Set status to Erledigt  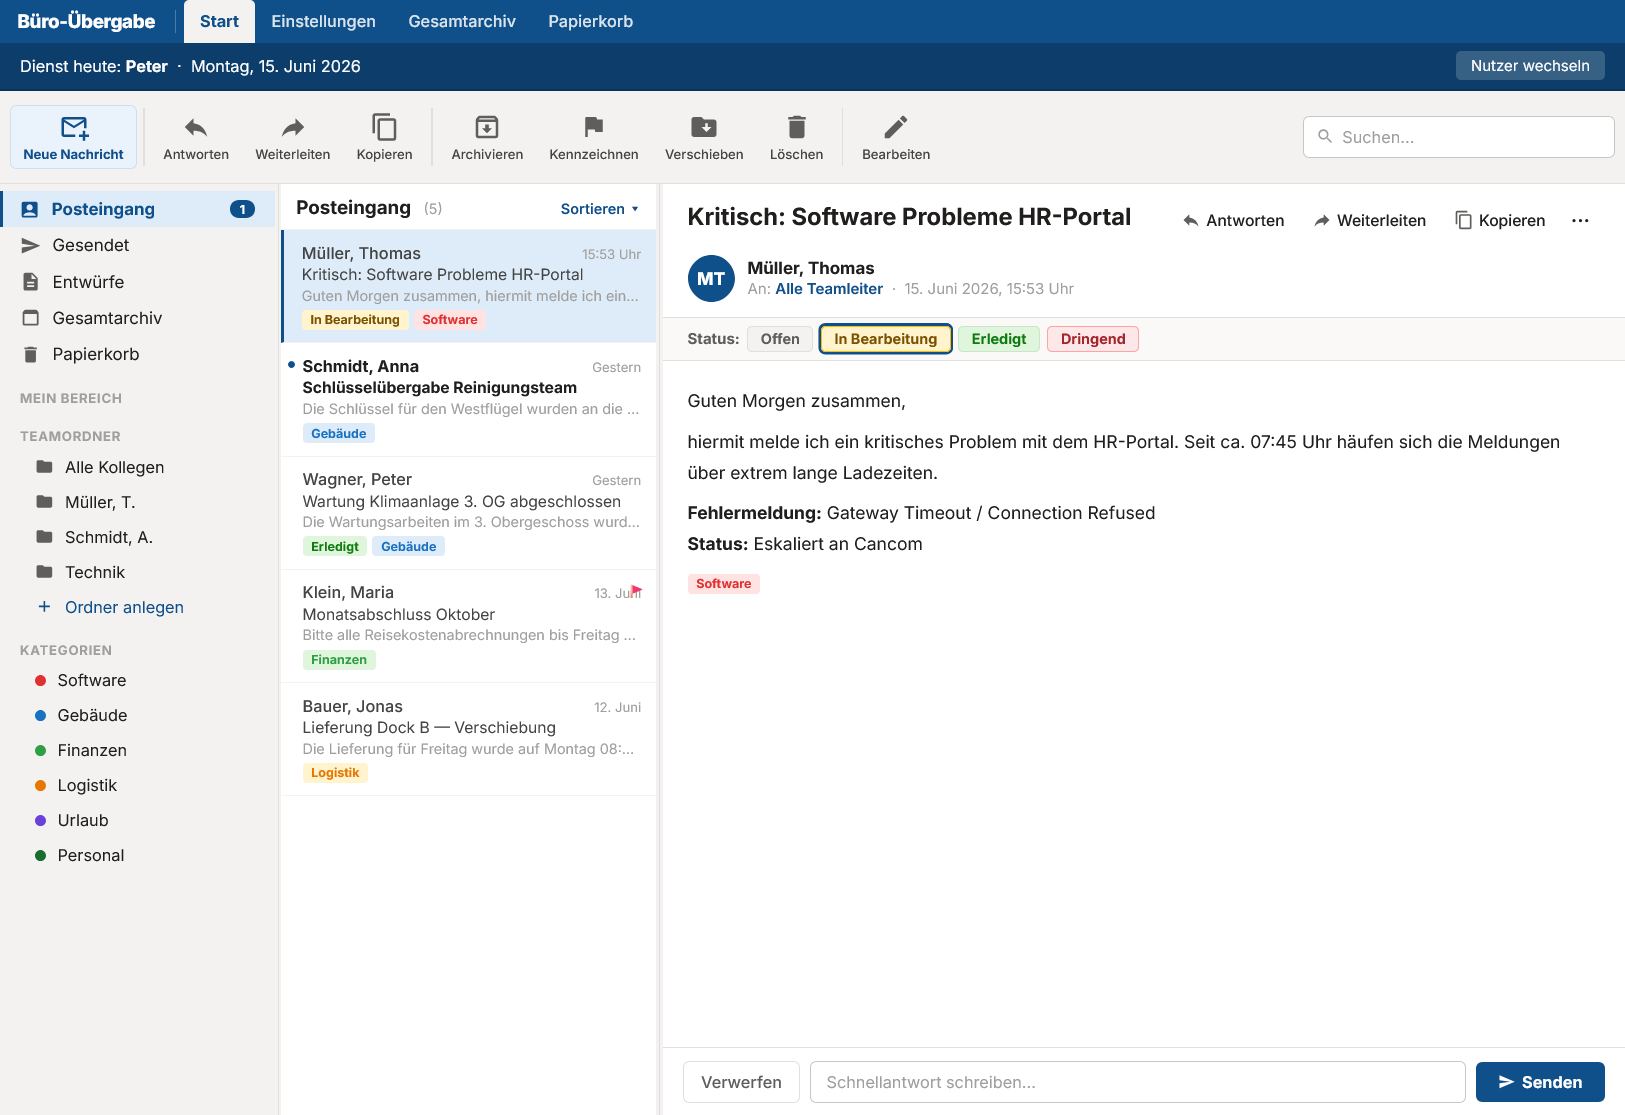click(x=999, y=339)
